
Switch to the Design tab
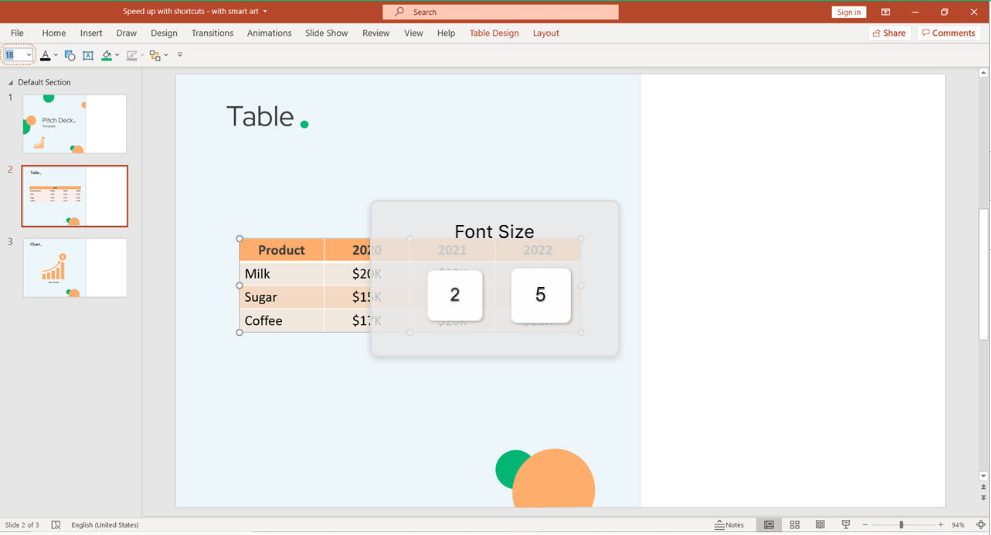pos(164,33)
